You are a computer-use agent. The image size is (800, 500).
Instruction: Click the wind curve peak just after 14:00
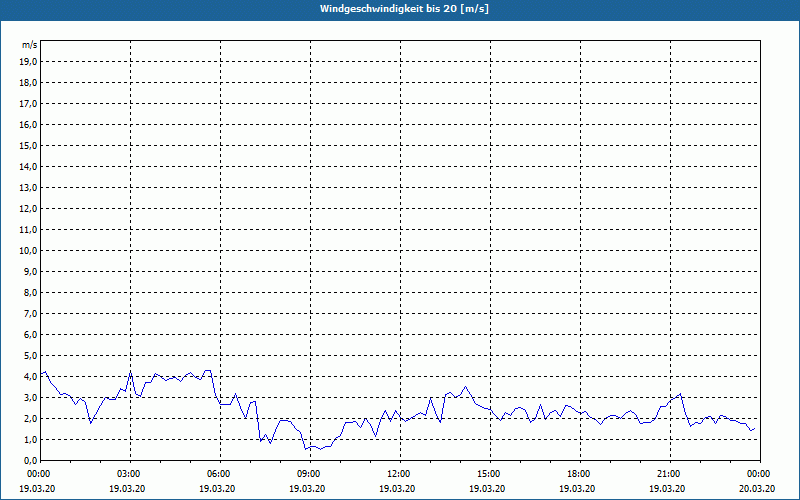[465, 387]
